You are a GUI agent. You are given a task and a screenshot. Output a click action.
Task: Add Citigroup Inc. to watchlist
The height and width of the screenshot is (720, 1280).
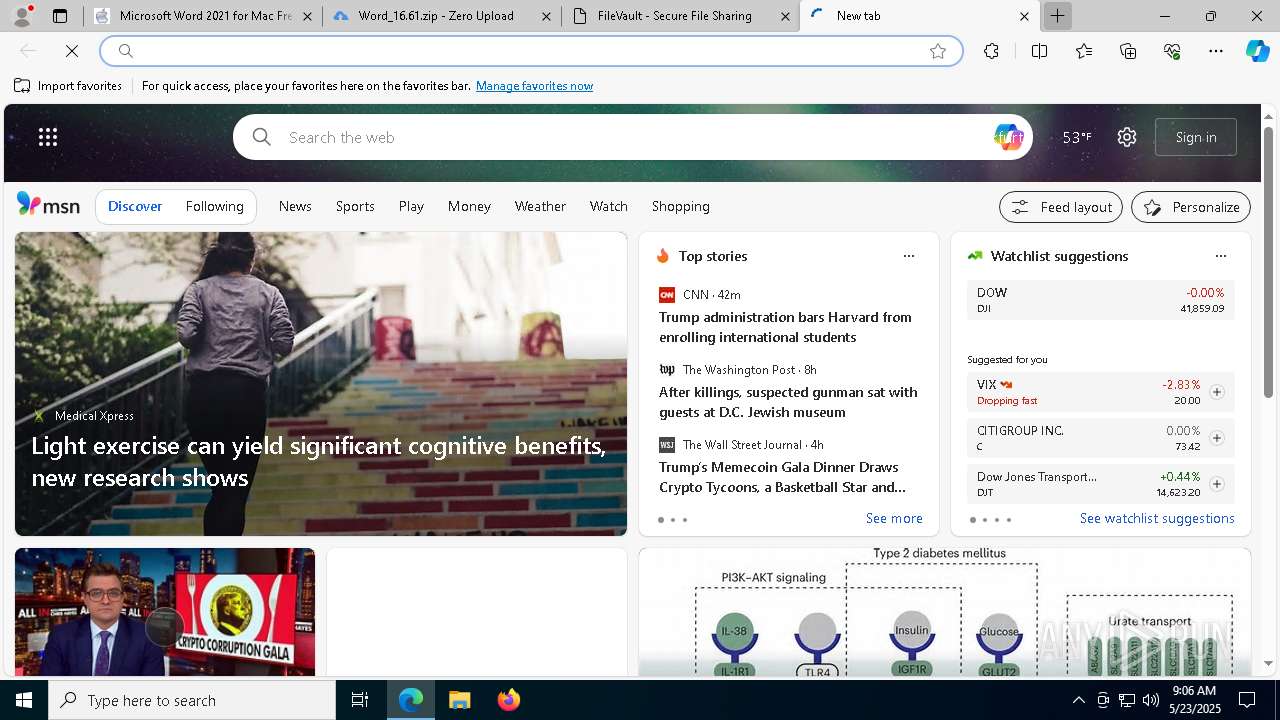point(1217,438)
